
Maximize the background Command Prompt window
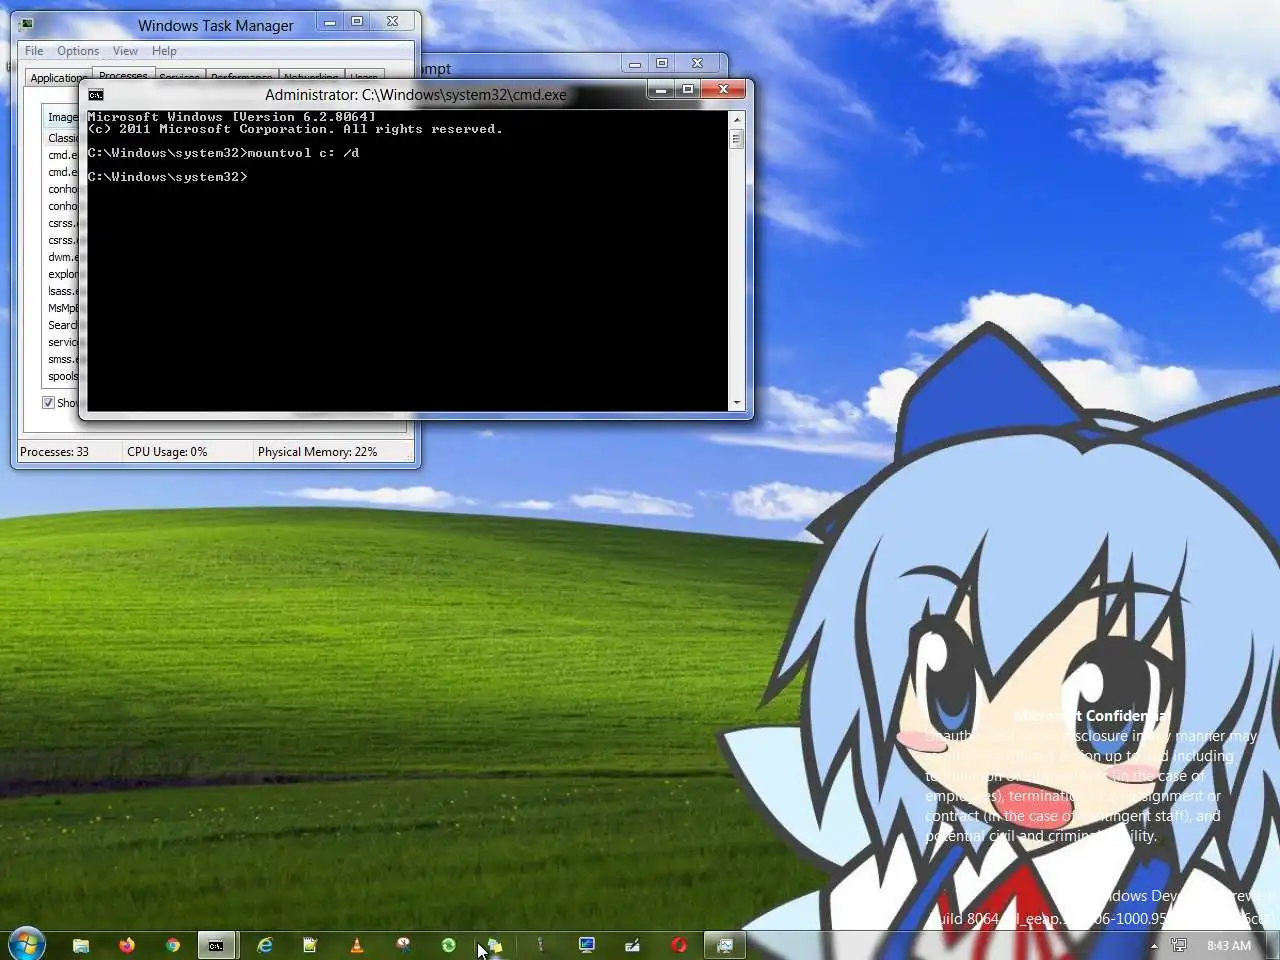click(662, 63)
